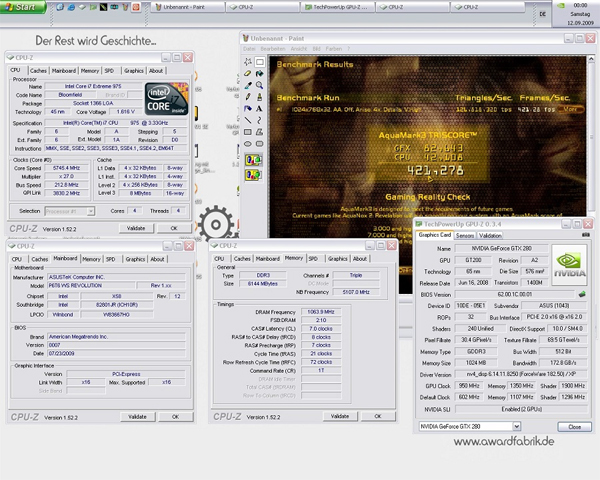Pick the Fill bucket tool in Paint
Viewport: 600px width, 480px height.
[x=258, y=74]
